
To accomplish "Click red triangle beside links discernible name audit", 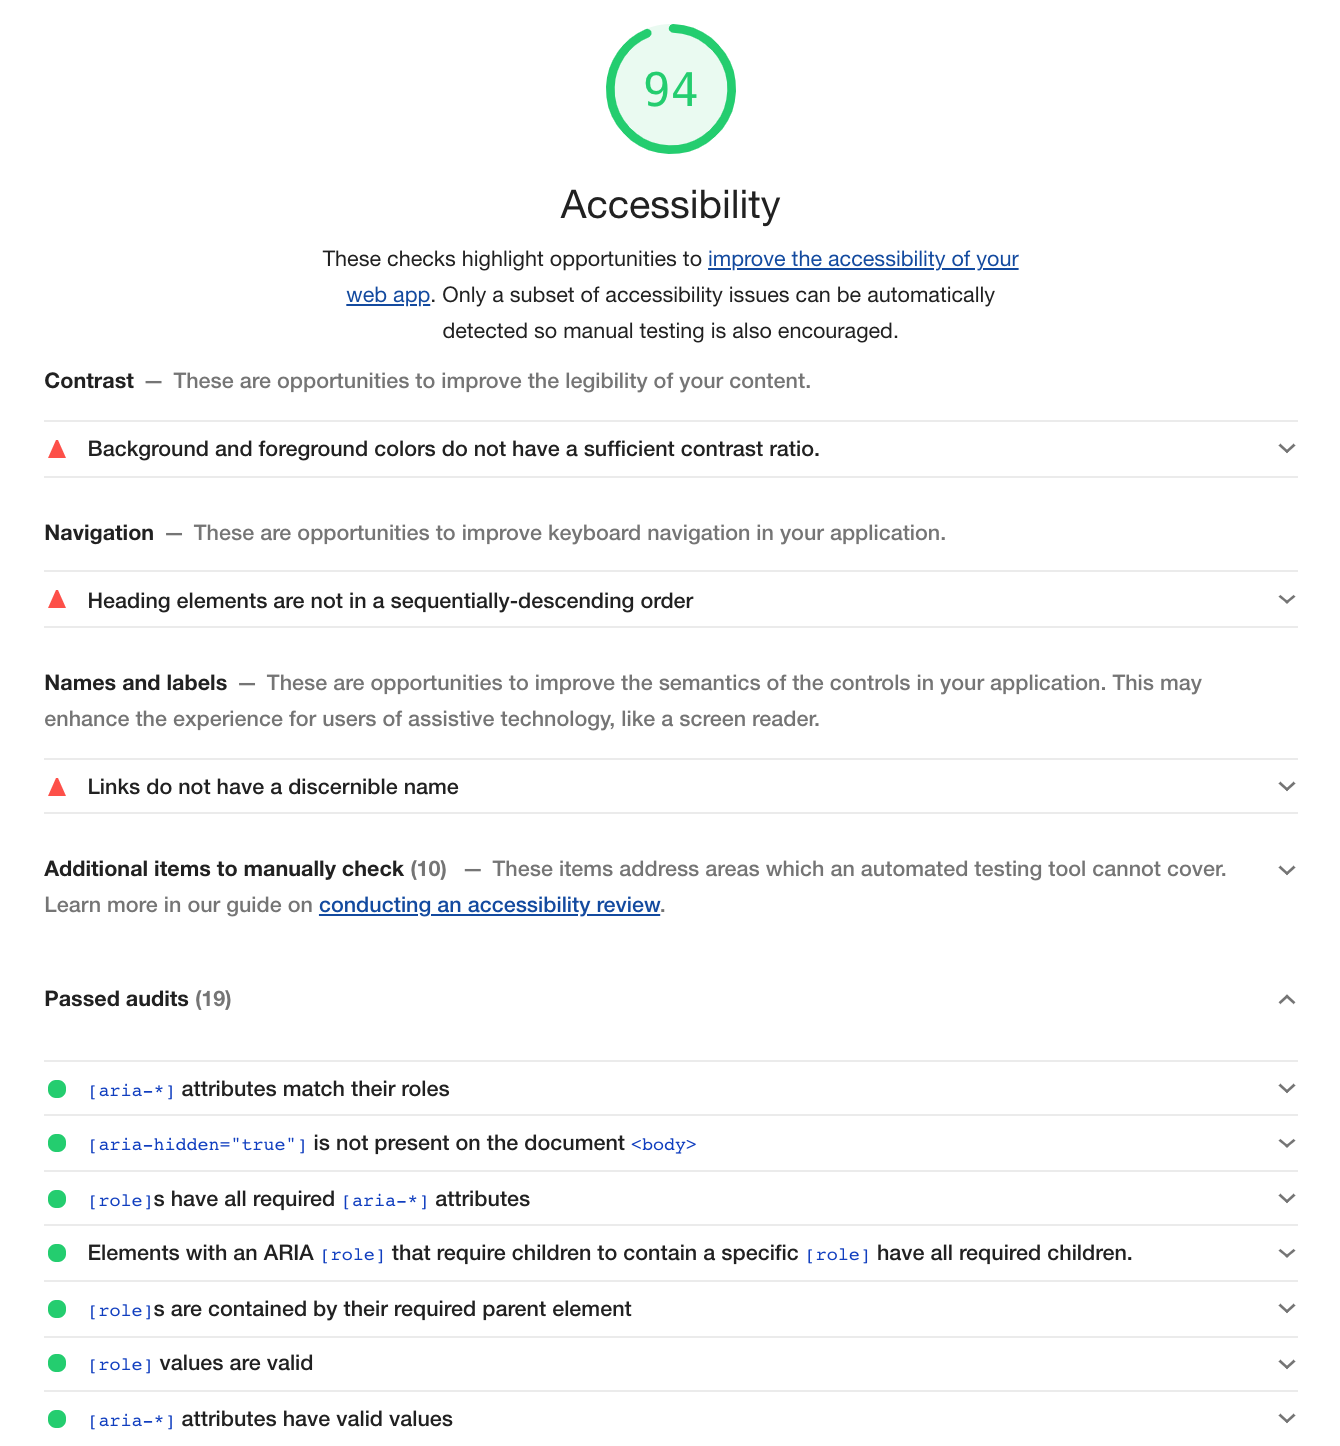I will 57,787.
